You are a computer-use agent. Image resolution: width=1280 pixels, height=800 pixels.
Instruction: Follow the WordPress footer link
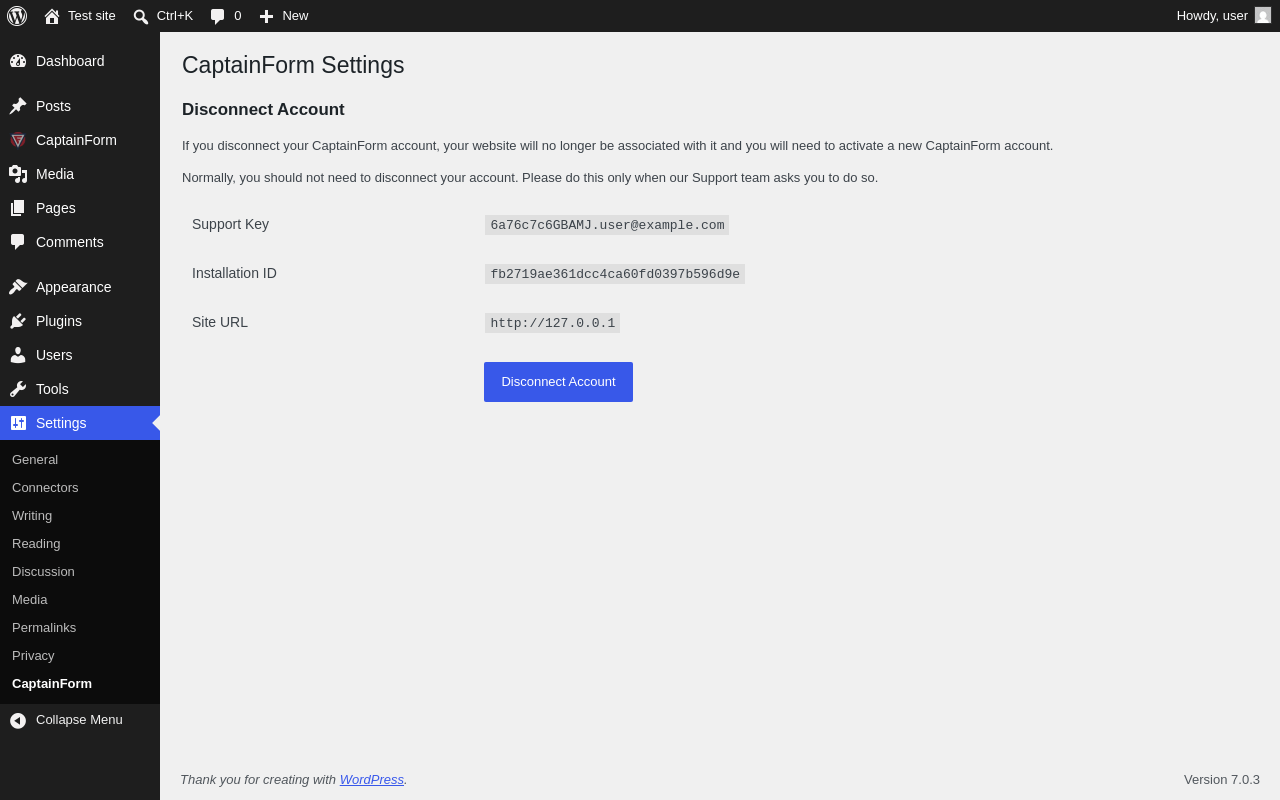pos(372,780)
